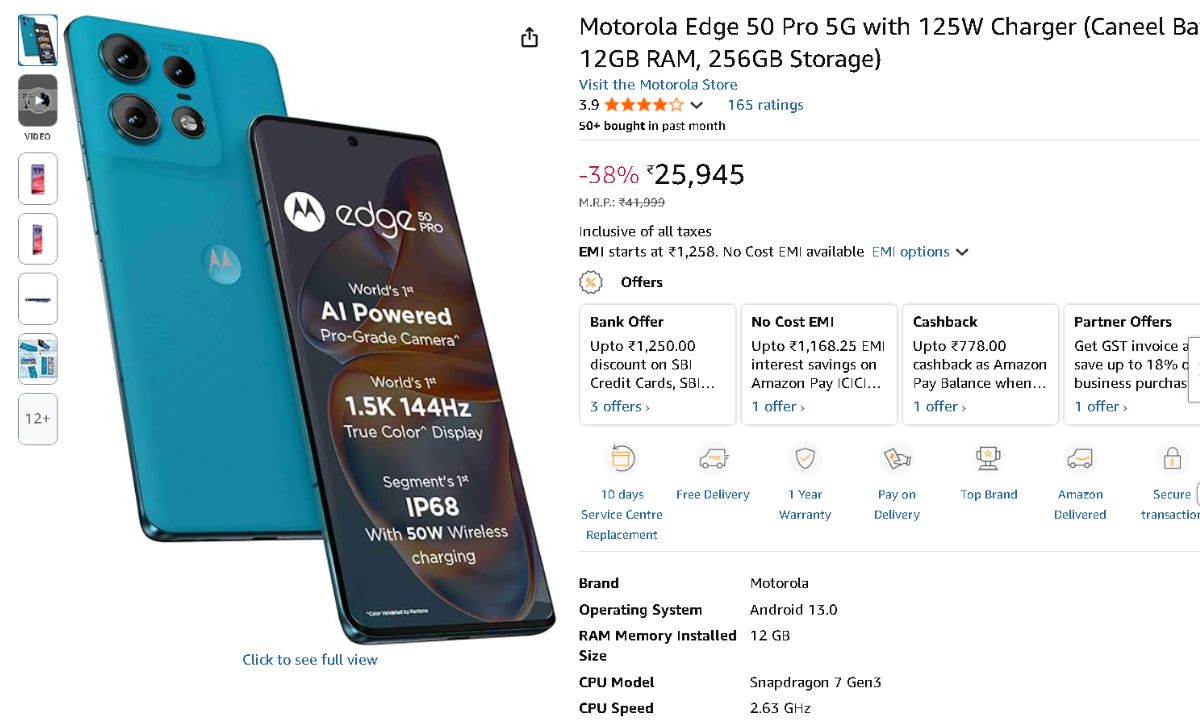This screenshot has width=1200, height=720.
Task: Open 3 offers under Bank Offer
Action: (620, 407)
